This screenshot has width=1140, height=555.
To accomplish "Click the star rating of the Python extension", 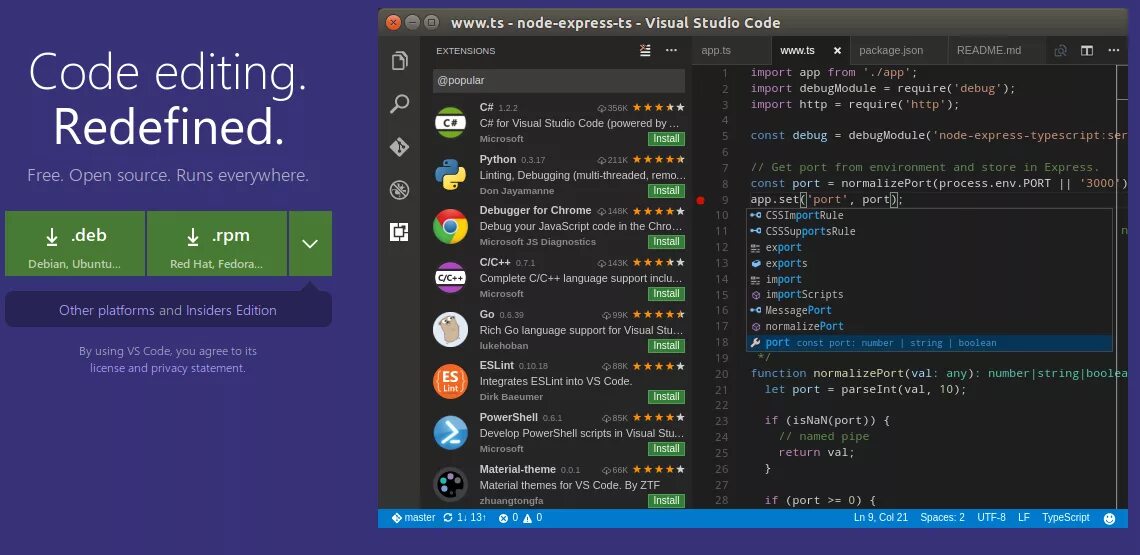I will (x=659, y=159).
